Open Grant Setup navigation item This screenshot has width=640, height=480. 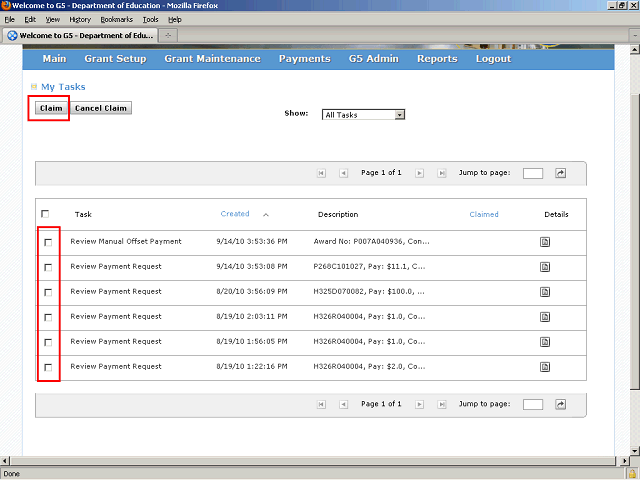coord(116,59)
